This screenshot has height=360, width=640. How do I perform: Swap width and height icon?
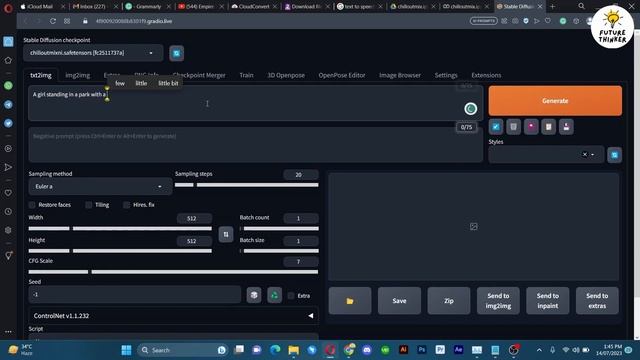pyautogui.click(x=226, y=234)
